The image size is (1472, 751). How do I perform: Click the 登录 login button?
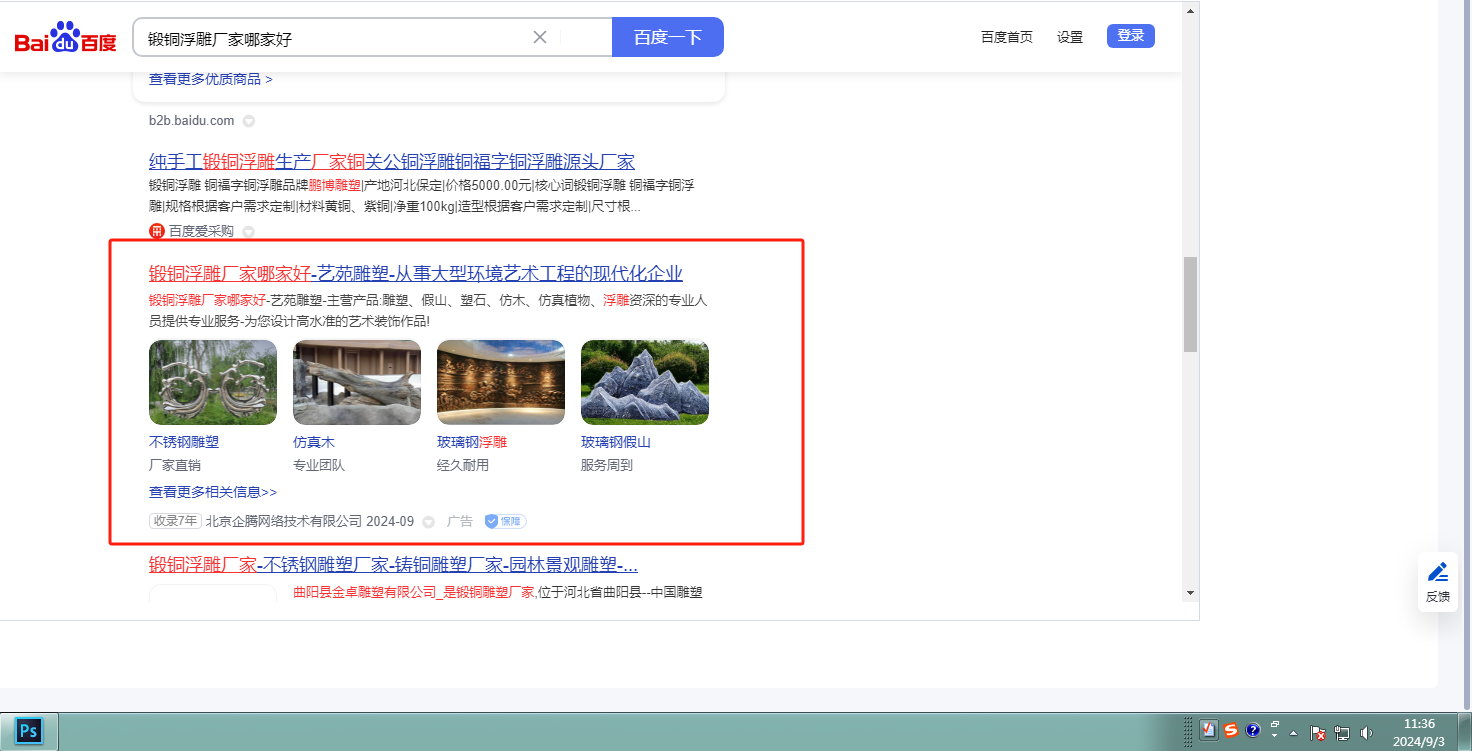[x=1130, y=36]
